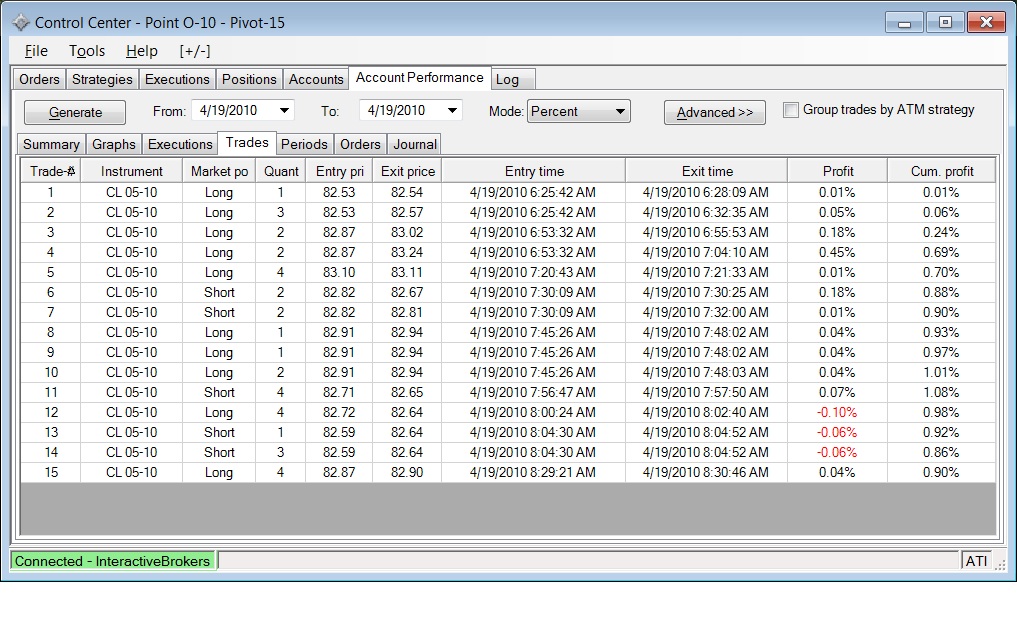Switch to the Orders main tab
The height and width of the screenshot is (630, 1017).
tap(39, 79)
